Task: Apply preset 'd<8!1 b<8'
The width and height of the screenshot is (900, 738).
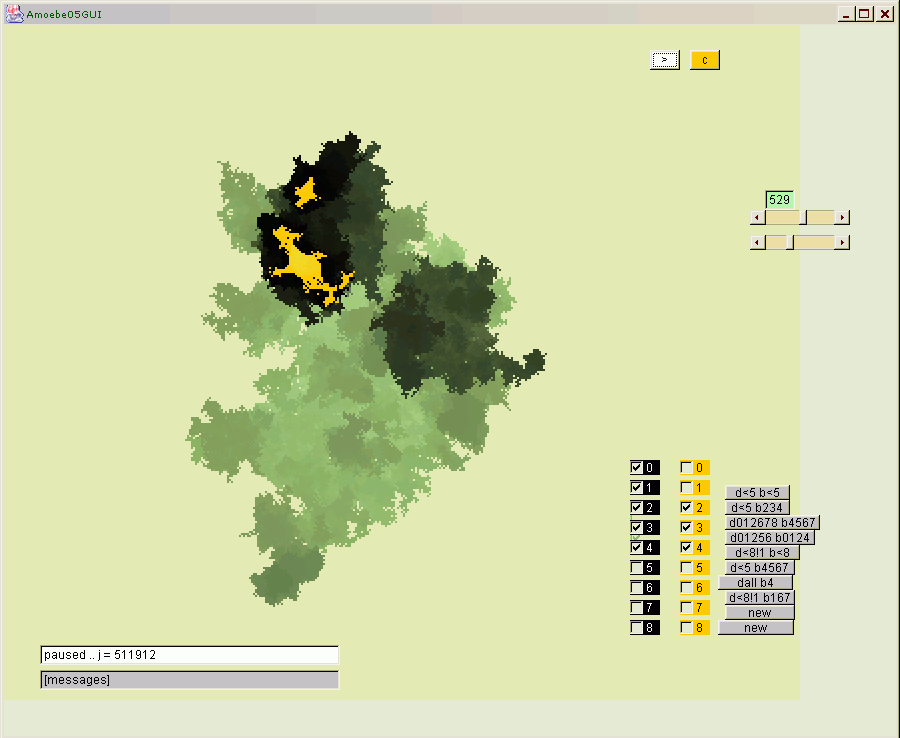Action: pos(762,552)
